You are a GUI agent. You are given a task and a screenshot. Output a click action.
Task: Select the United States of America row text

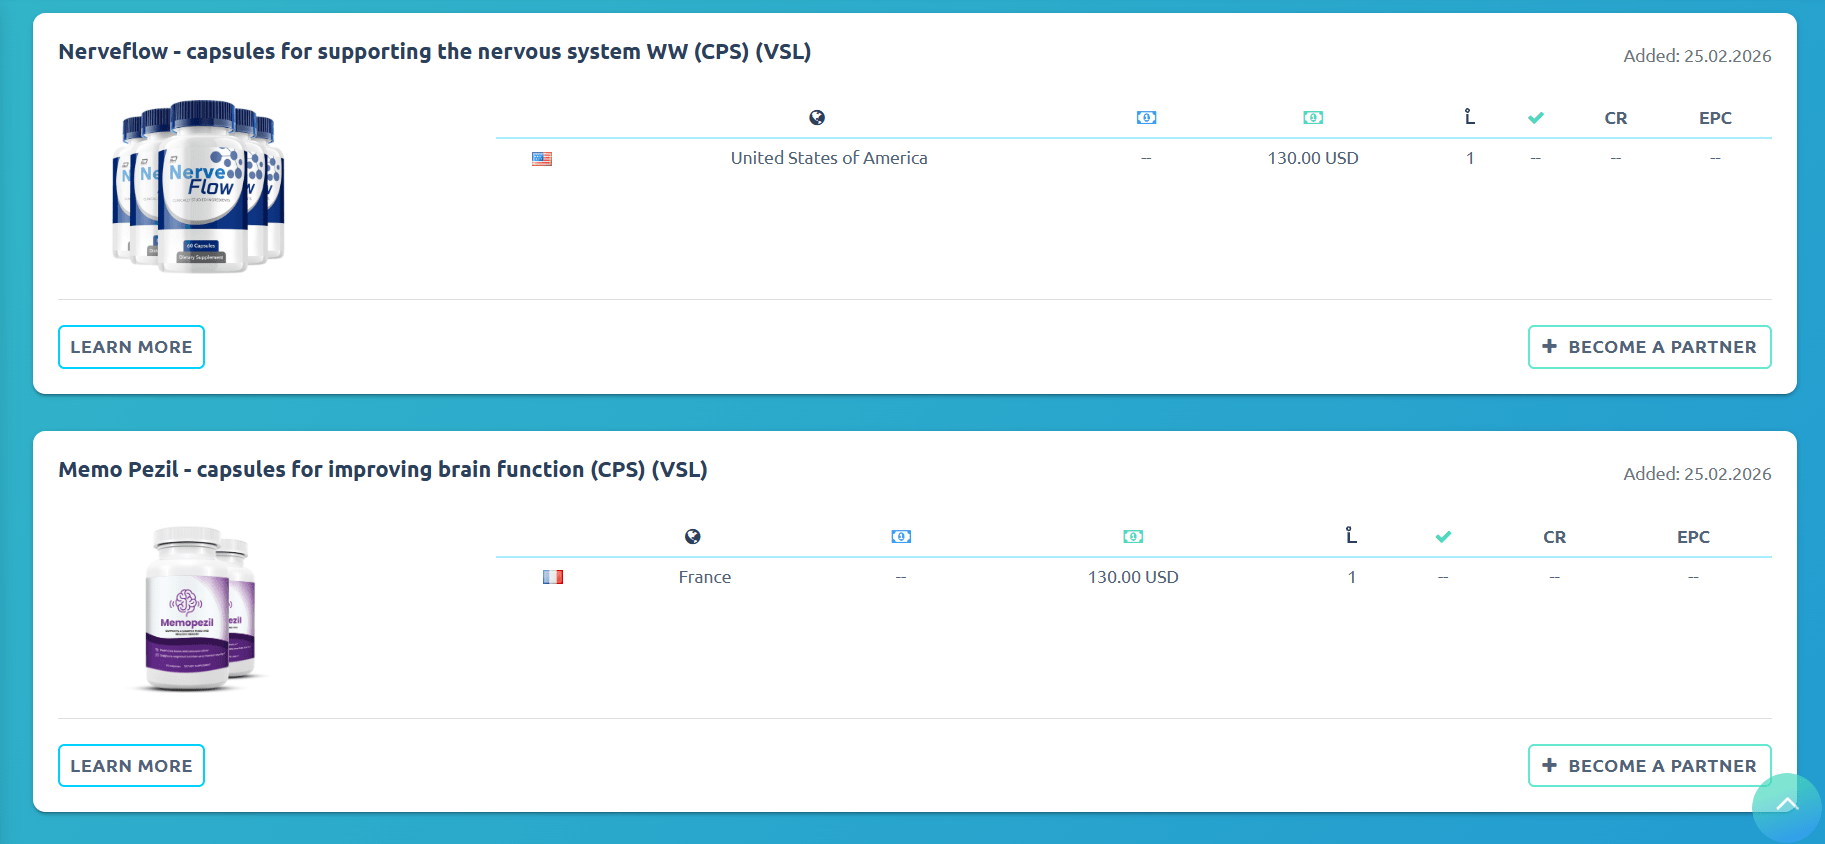829,158
